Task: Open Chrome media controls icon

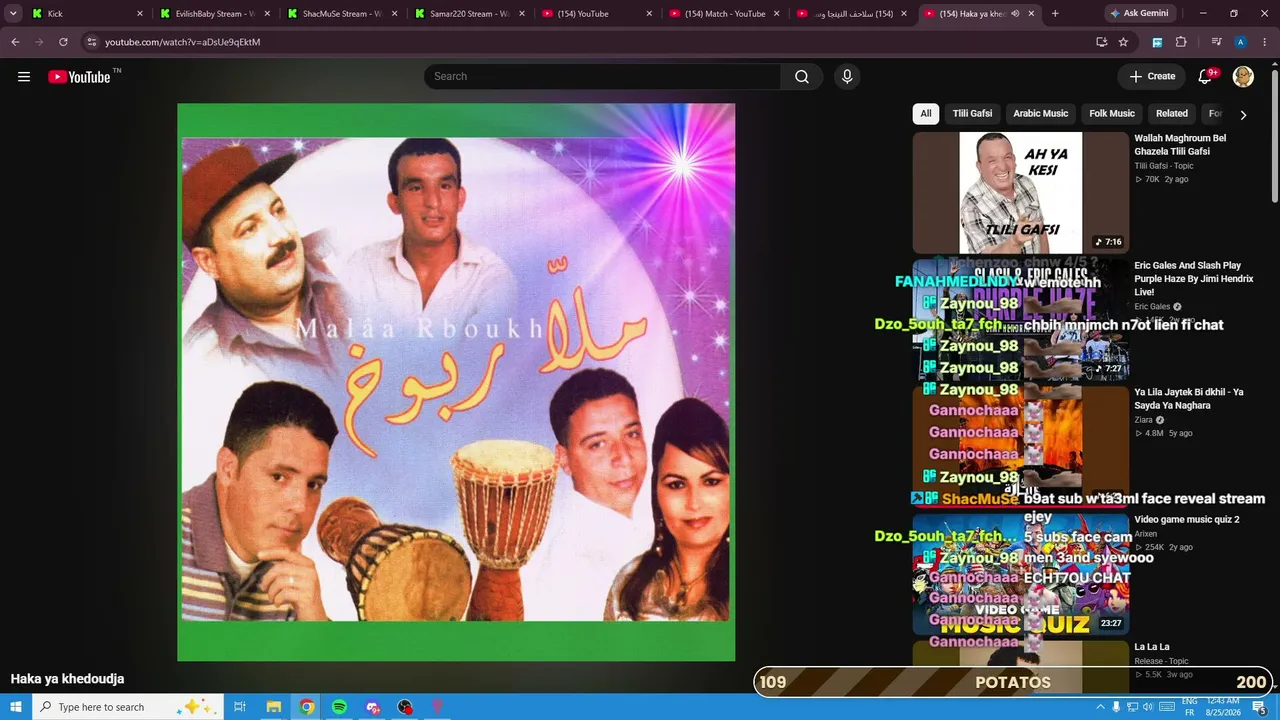Action: pos(1216,42)
